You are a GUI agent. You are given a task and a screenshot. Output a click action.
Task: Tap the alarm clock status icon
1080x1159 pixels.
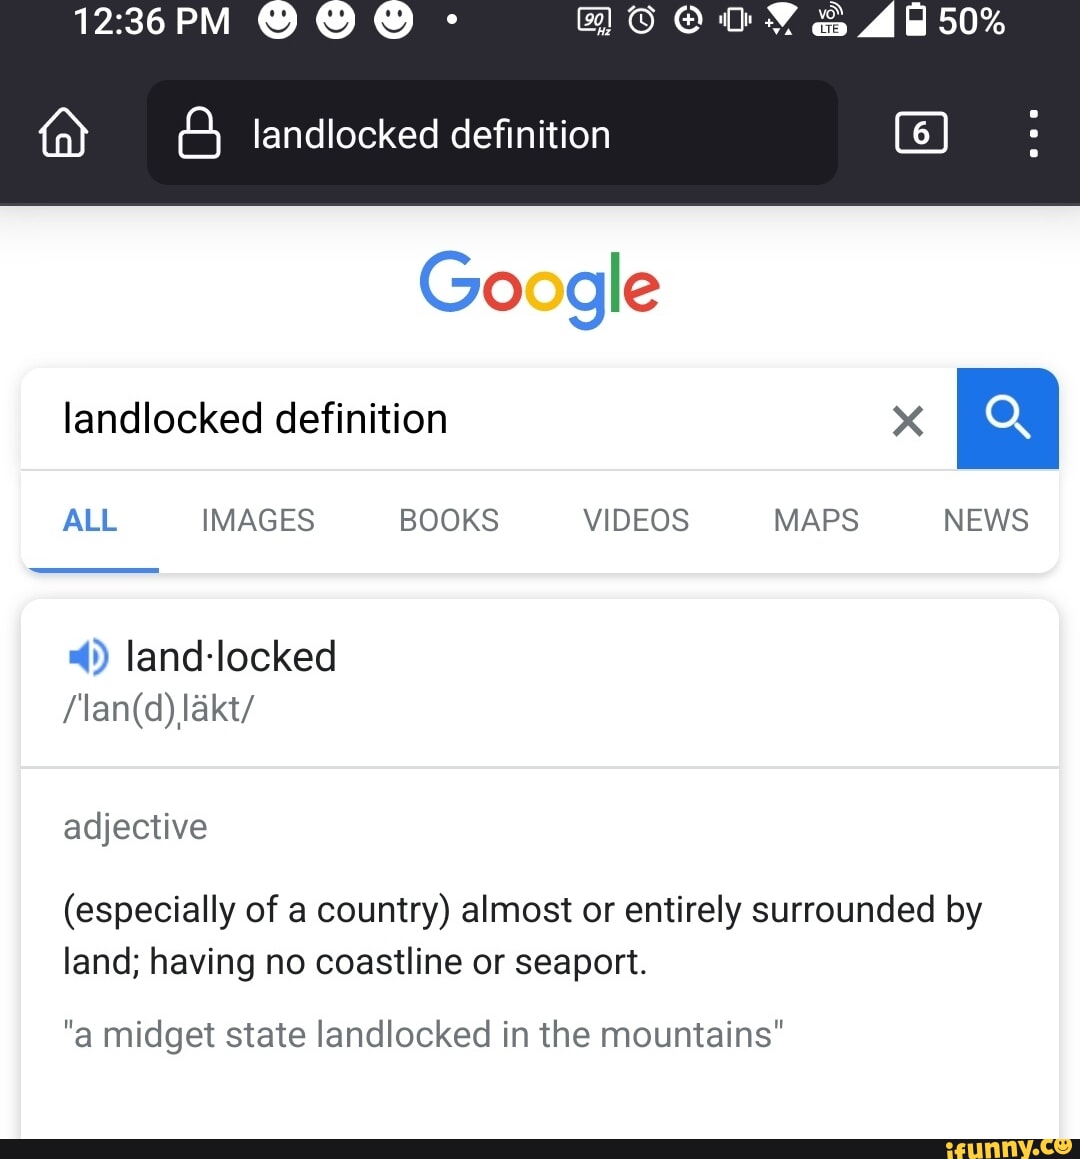pos(641,20)
